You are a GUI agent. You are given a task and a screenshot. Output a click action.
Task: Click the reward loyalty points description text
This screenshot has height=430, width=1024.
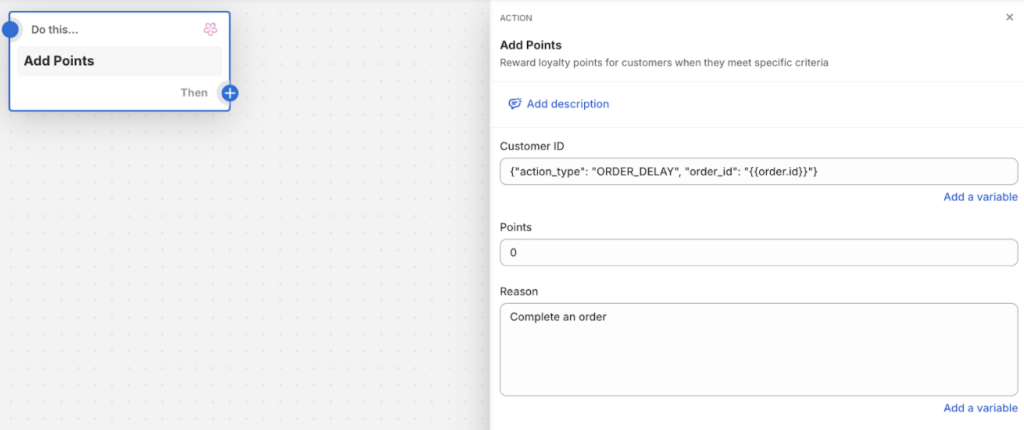(x=664, y=62)
